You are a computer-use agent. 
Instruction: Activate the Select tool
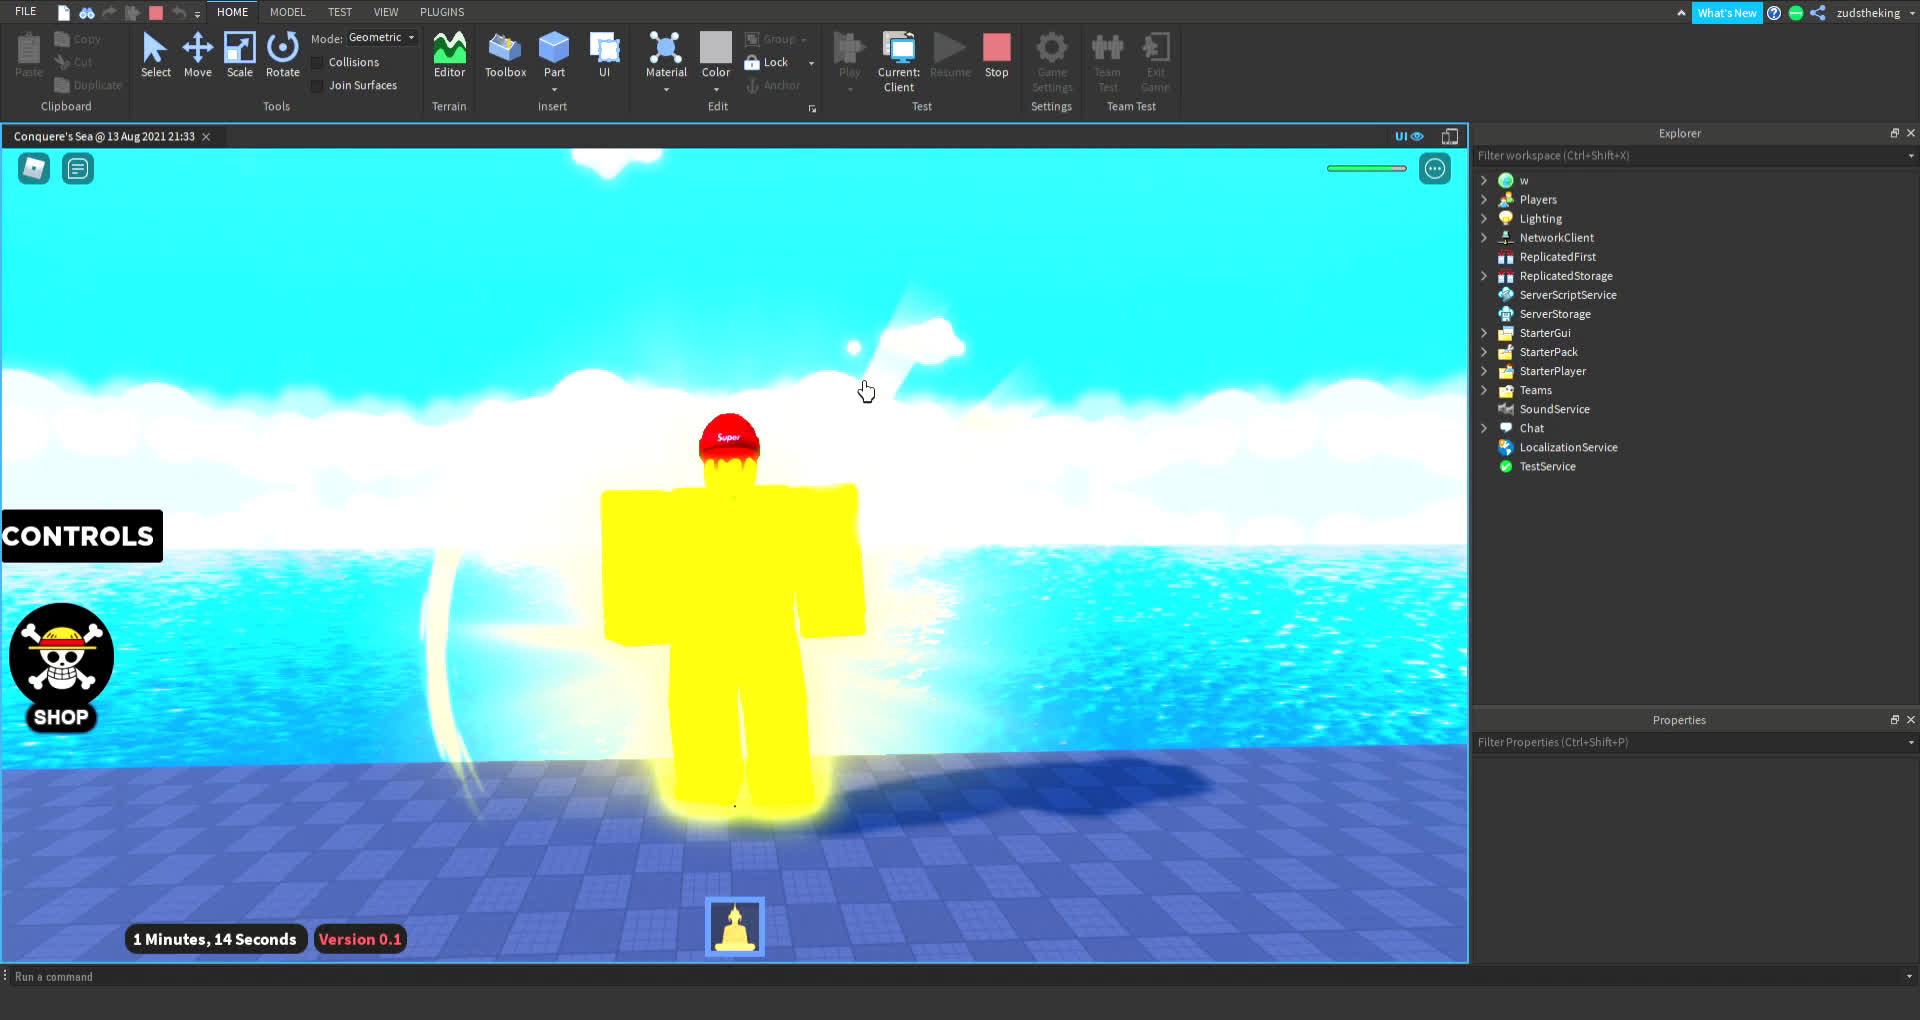(155, 55)
